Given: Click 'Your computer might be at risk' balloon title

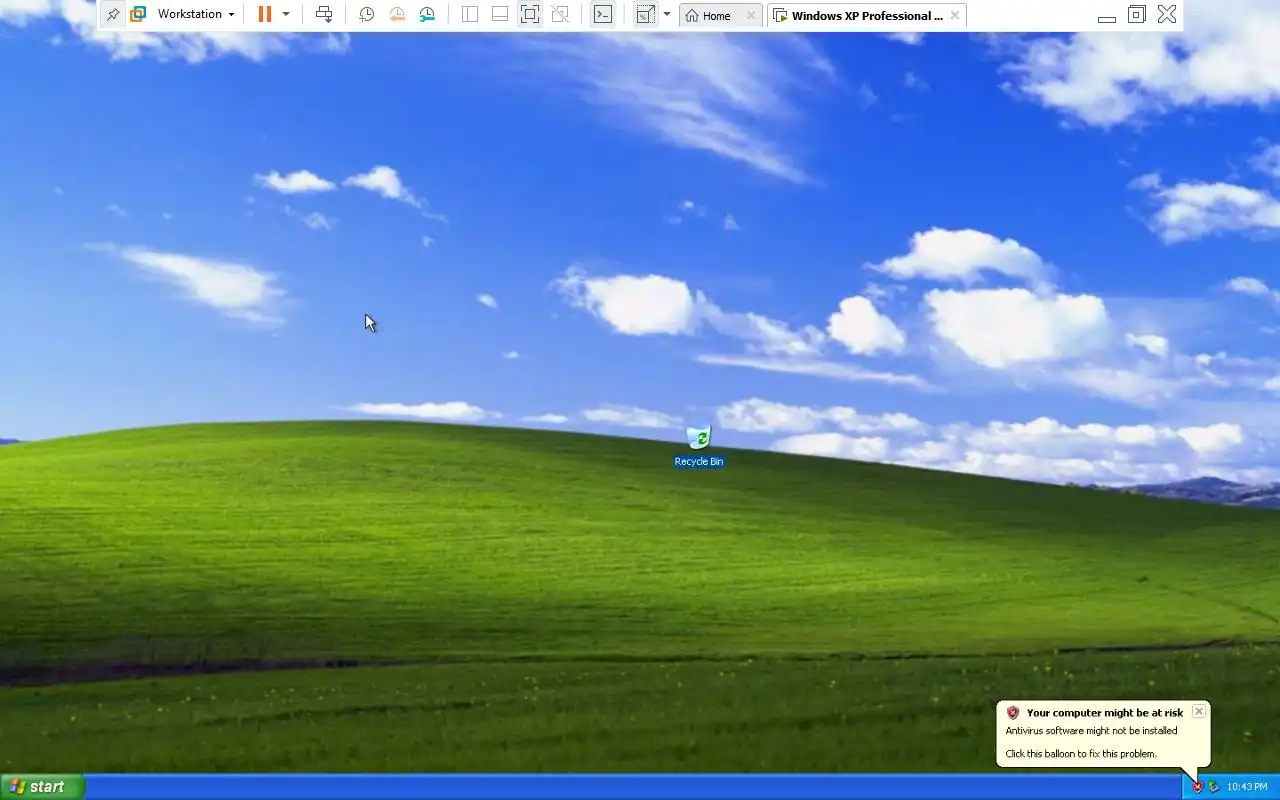Looking at the screenshot, I should [x=1105, y=713].
